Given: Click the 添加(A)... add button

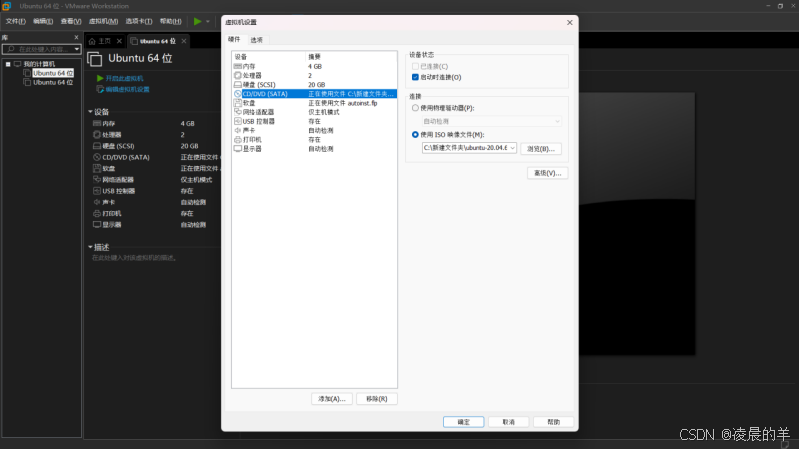Looking at the screenshot, I should click(x=332, y=399).
